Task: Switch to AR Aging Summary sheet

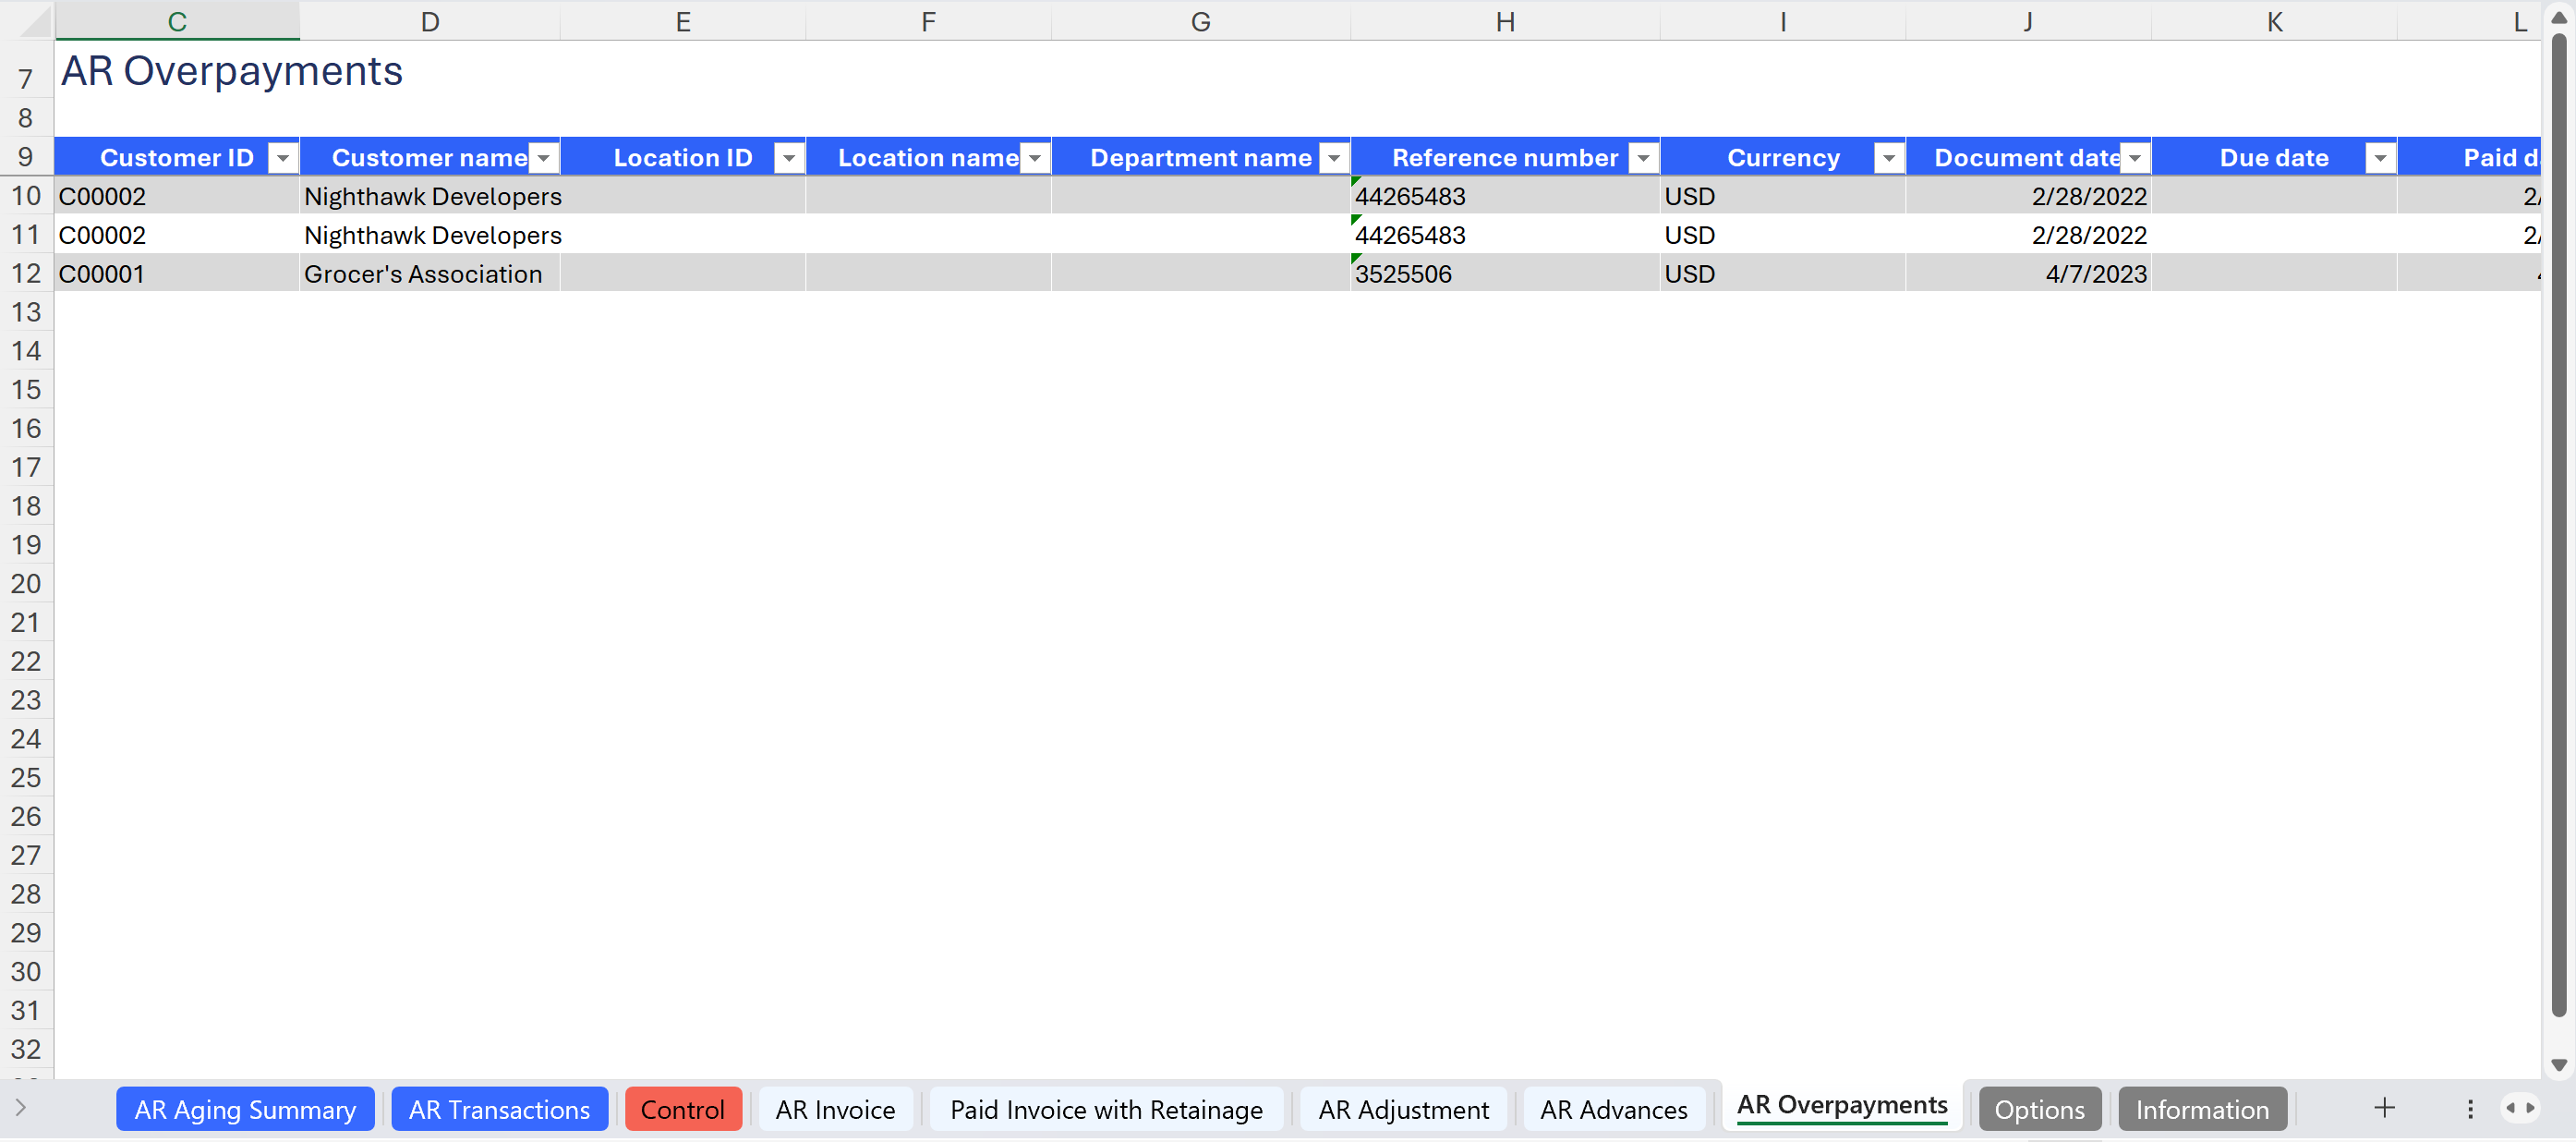Action: click(245, 1109)
